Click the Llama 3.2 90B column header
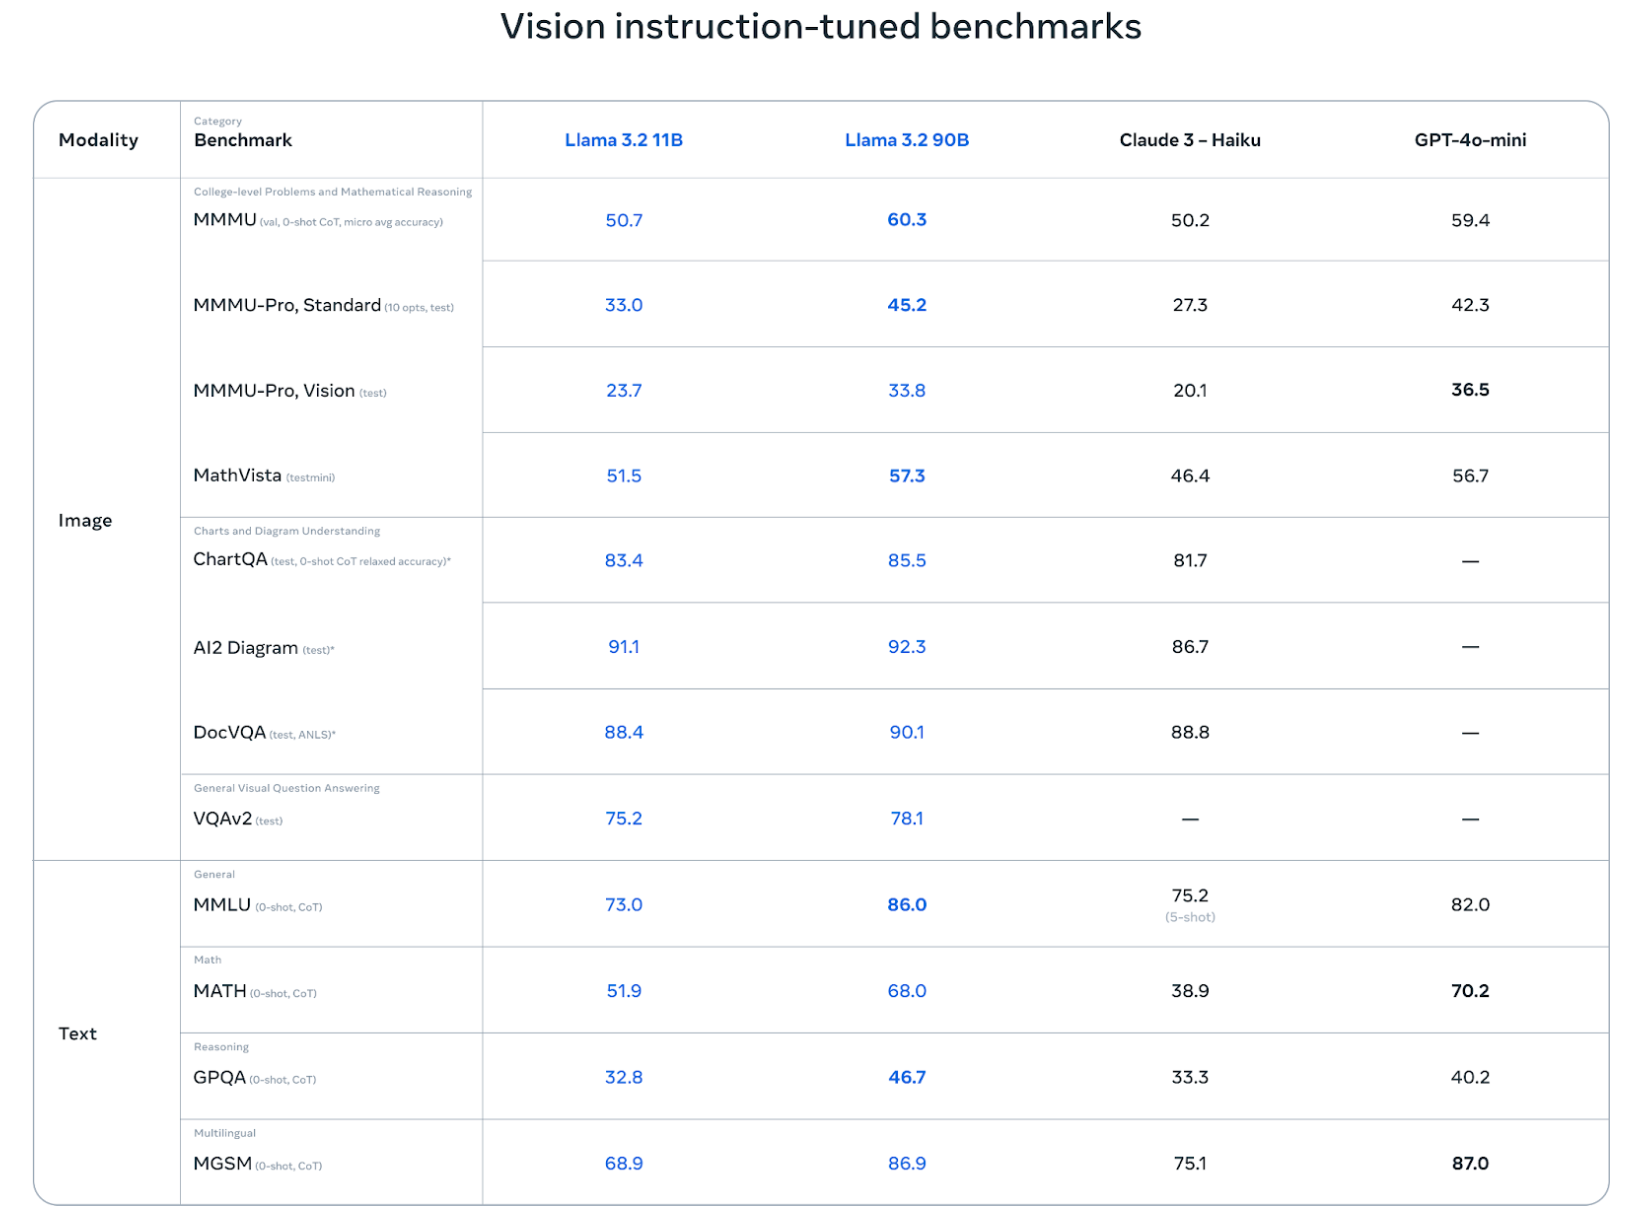This screenshot has width=1636, height=1224. click(x=906, y=140)
